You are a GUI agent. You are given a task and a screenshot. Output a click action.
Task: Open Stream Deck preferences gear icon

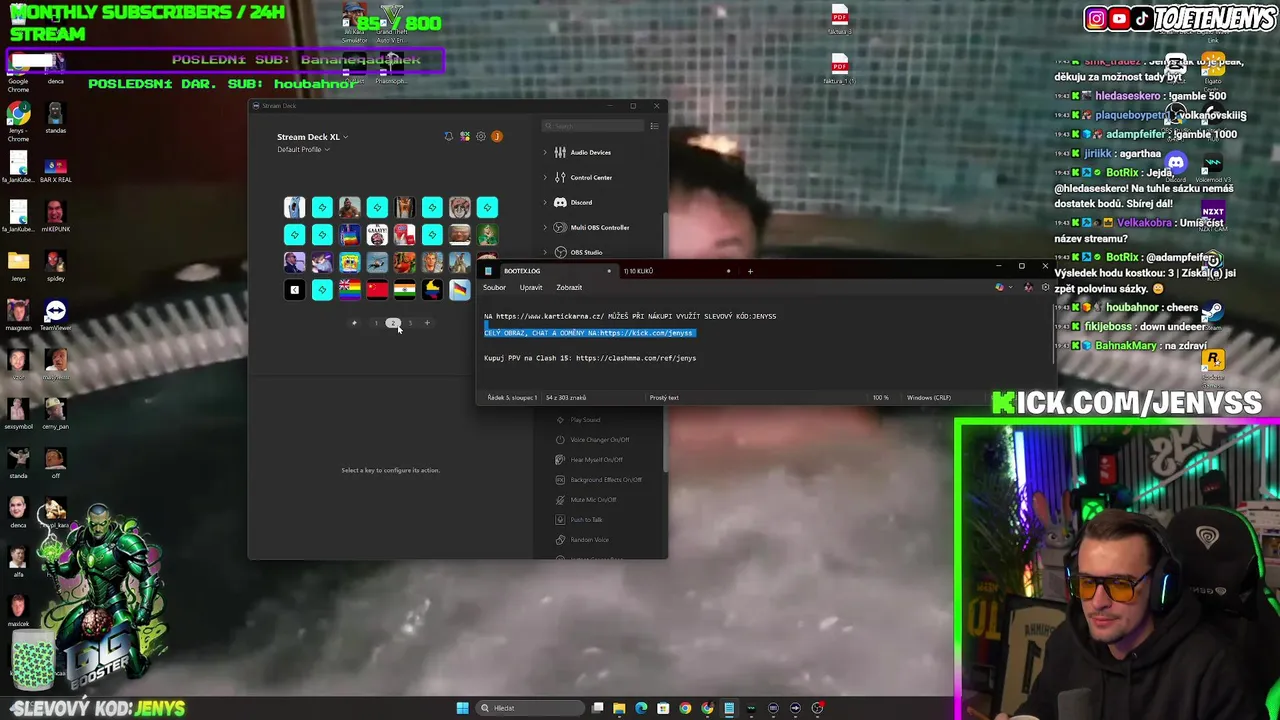(481, 136)
